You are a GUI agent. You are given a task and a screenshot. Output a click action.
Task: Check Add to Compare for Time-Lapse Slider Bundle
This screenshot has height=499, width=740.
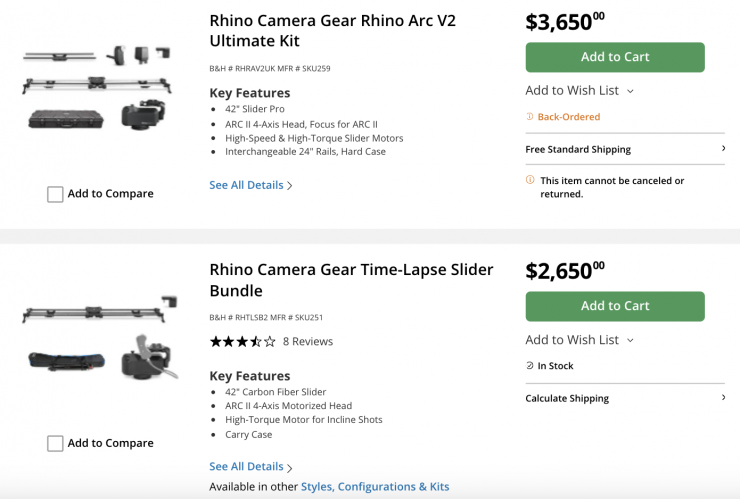pyautogui.click(x=56, y=443)
